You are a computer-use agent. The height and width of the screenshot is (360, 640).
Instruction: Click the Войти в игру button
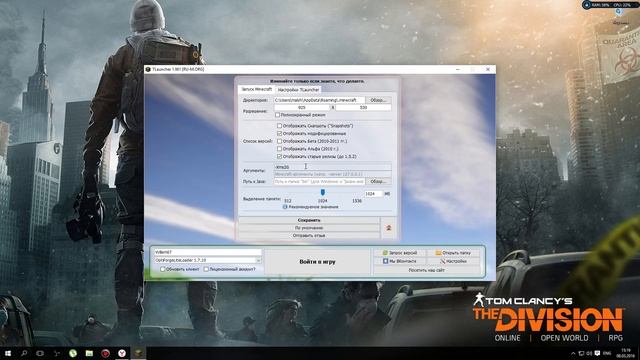tap(318, 262)
